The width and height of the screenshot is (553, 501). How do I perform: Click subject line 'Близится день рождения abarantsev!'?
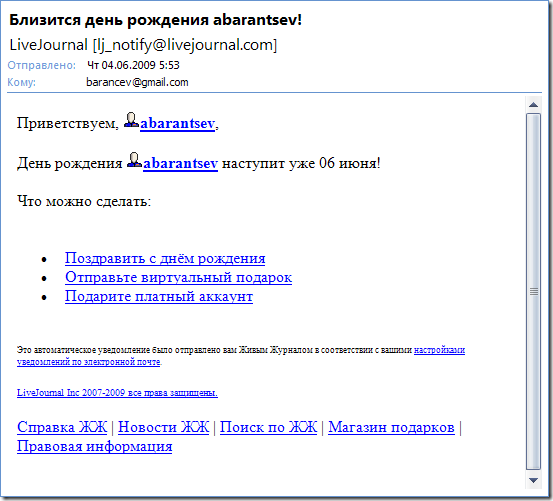tap(156, 20)
